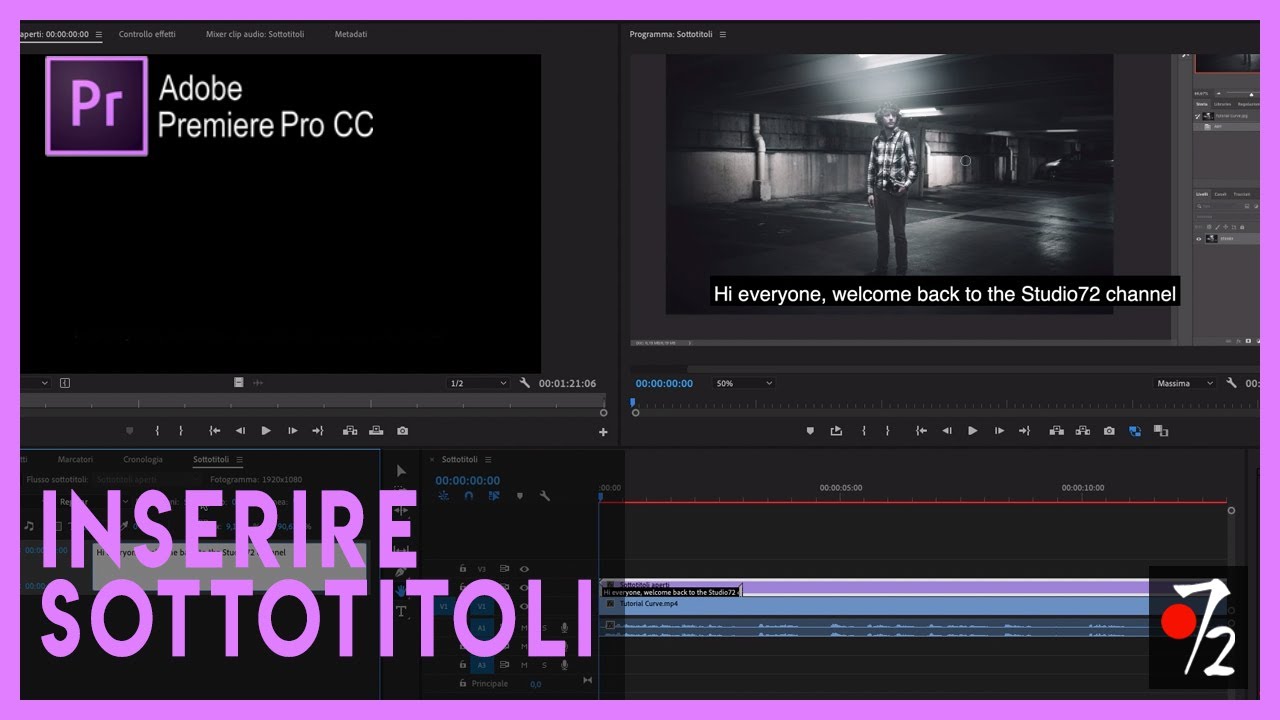Click the button right of blue-highlighted Program monitor button
Image resolution: width=1280 pixels, height=720 pixels.
(x=1161, y=431)
